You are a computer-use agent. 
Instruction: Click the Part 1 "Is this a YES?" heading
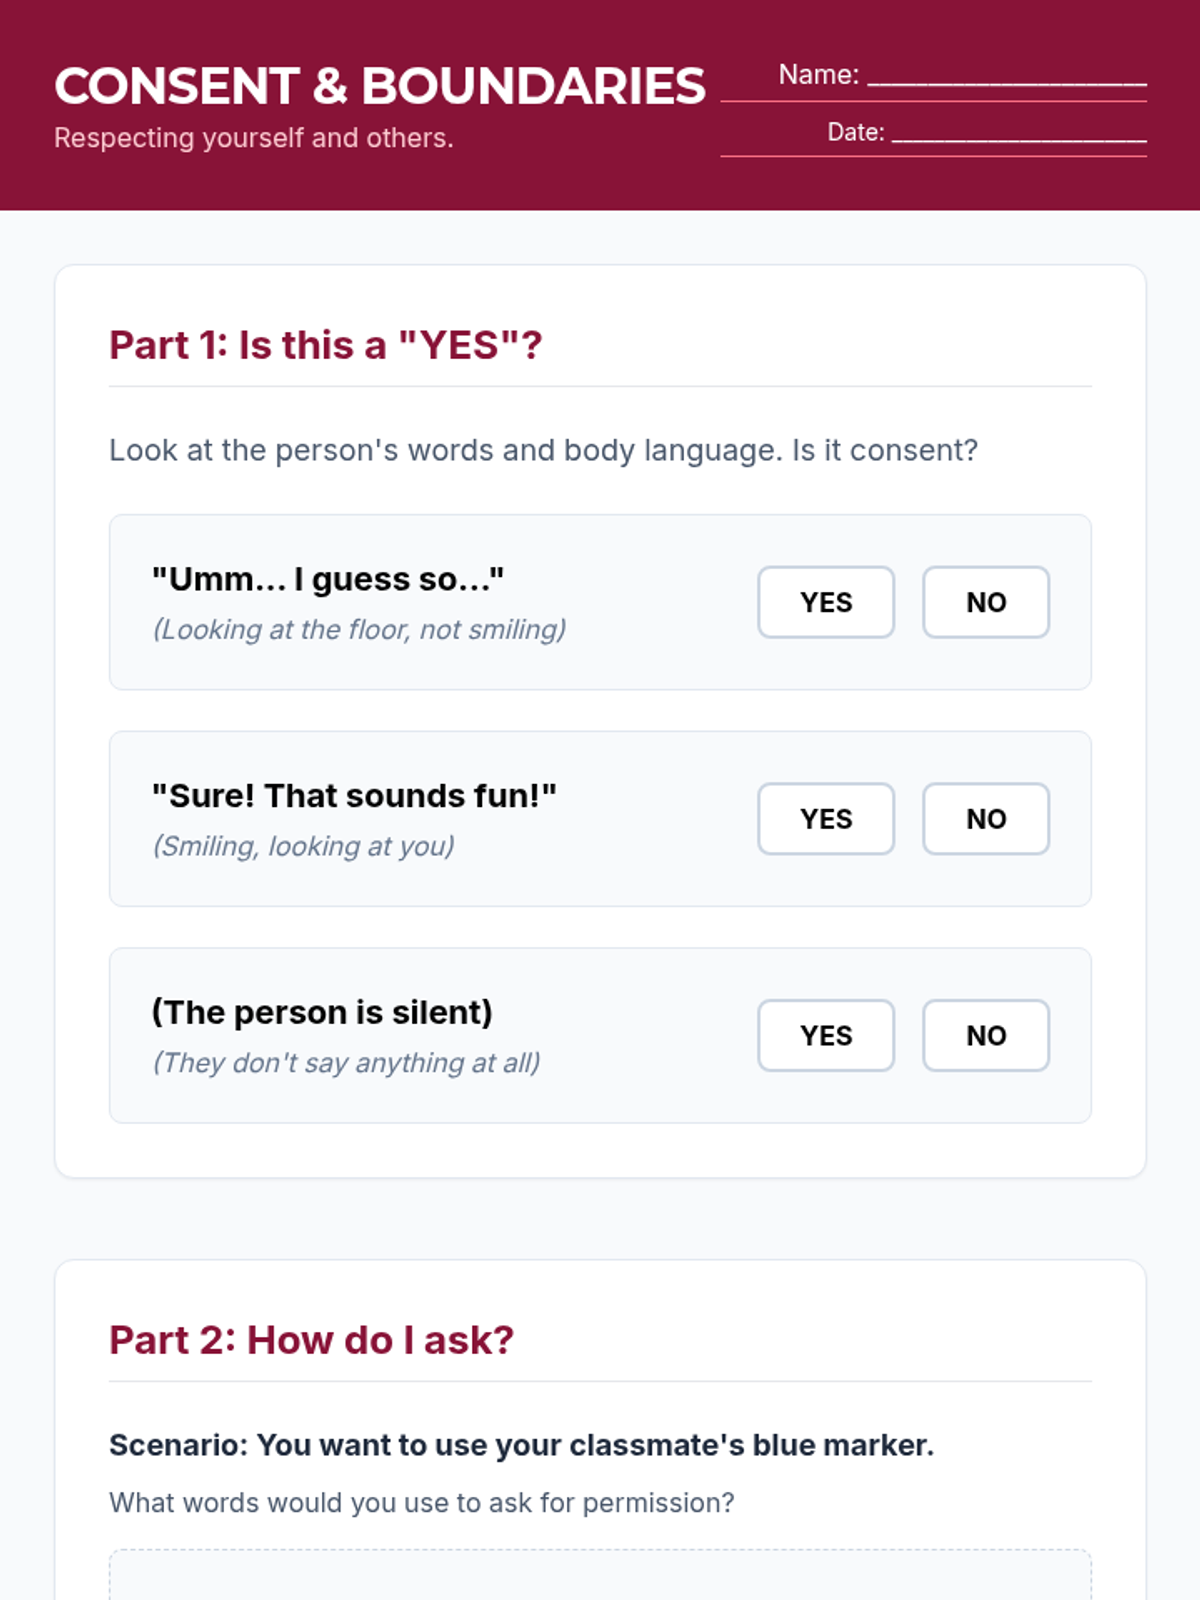[326, 345]
